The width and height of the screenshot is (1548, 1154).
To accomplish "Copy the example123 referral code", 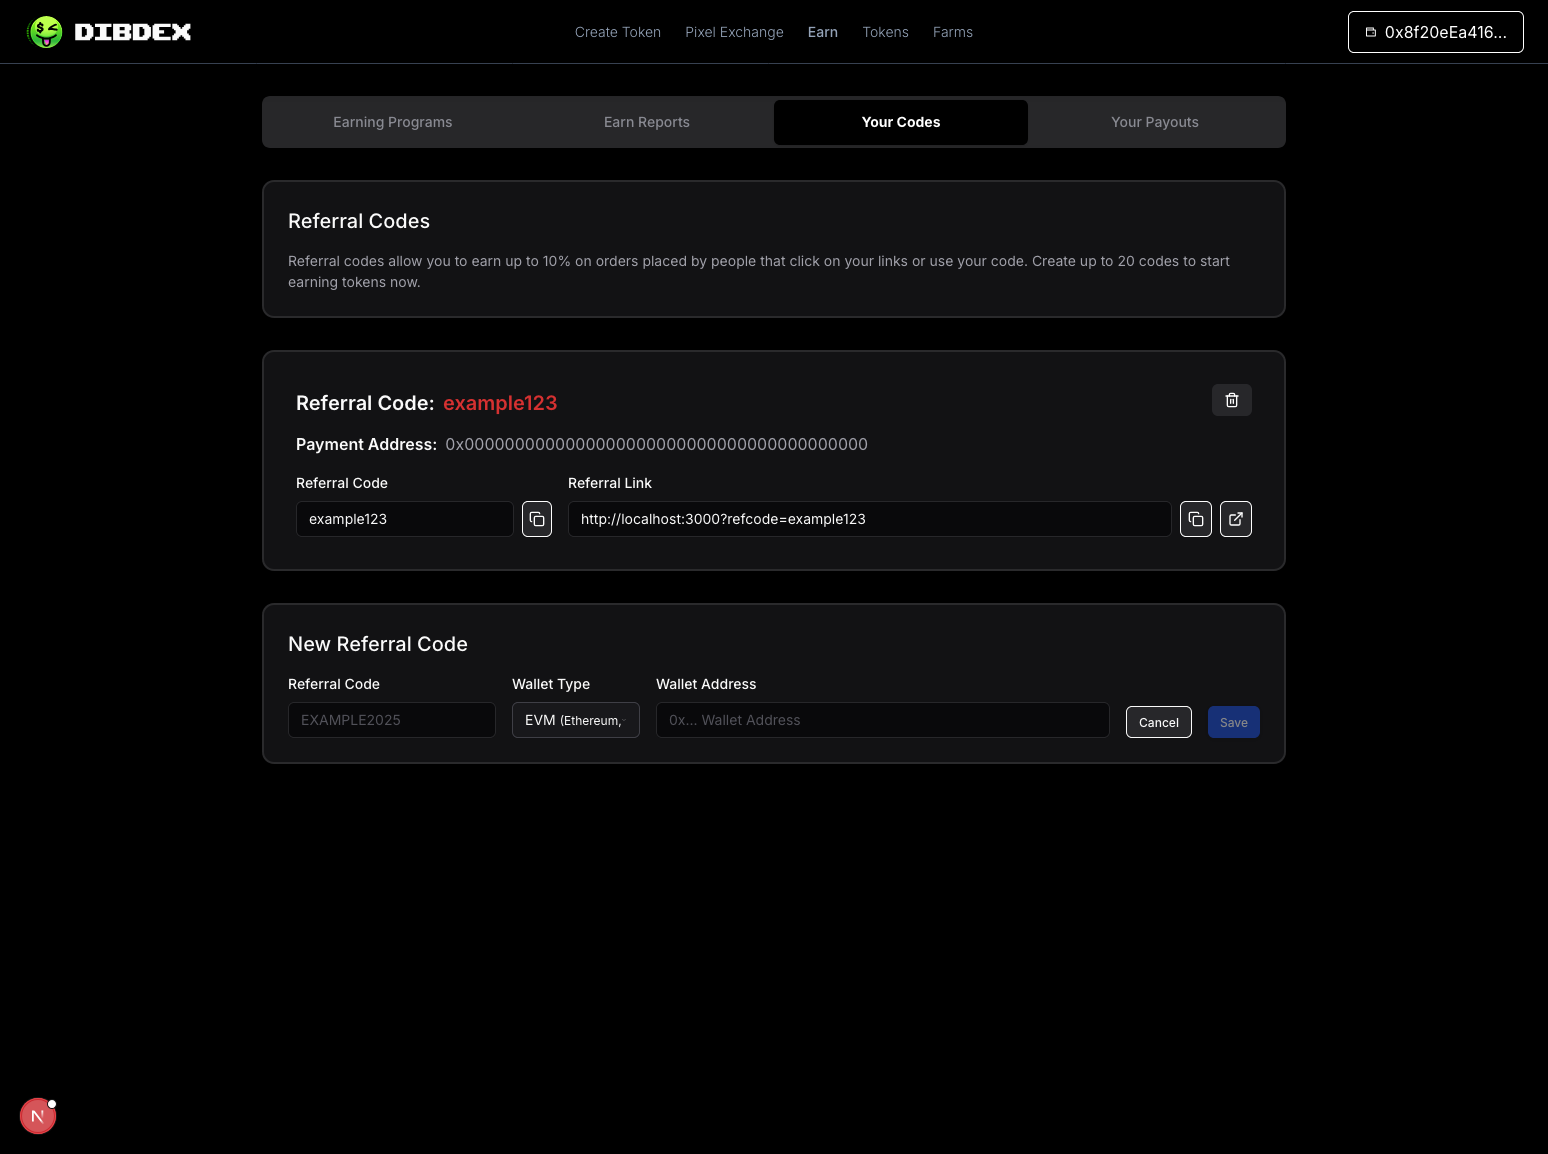I will click(x=537, y=519).
